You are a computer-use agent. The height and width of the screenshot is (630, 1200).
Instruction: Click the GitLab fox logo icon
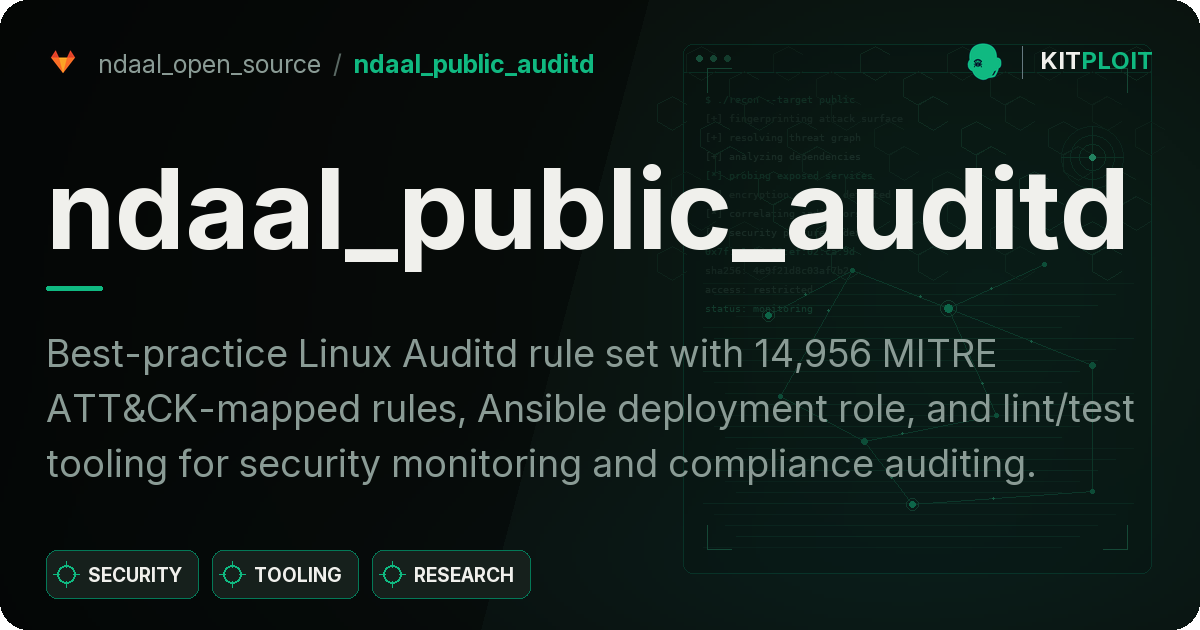(x=63, y=63)
